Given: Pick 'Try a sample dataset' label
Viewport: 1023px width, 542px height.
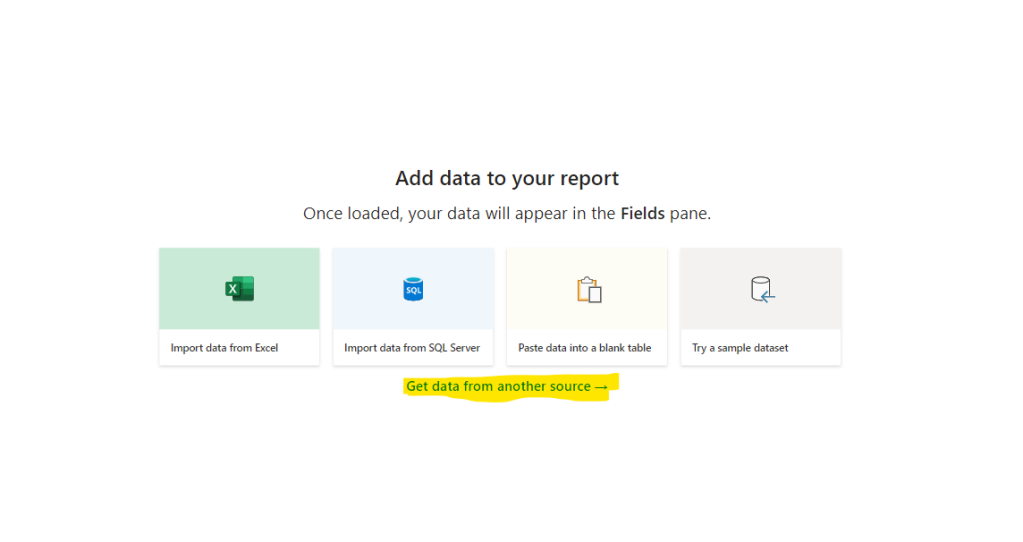Looking at the screenshot, I should (740, 348).
